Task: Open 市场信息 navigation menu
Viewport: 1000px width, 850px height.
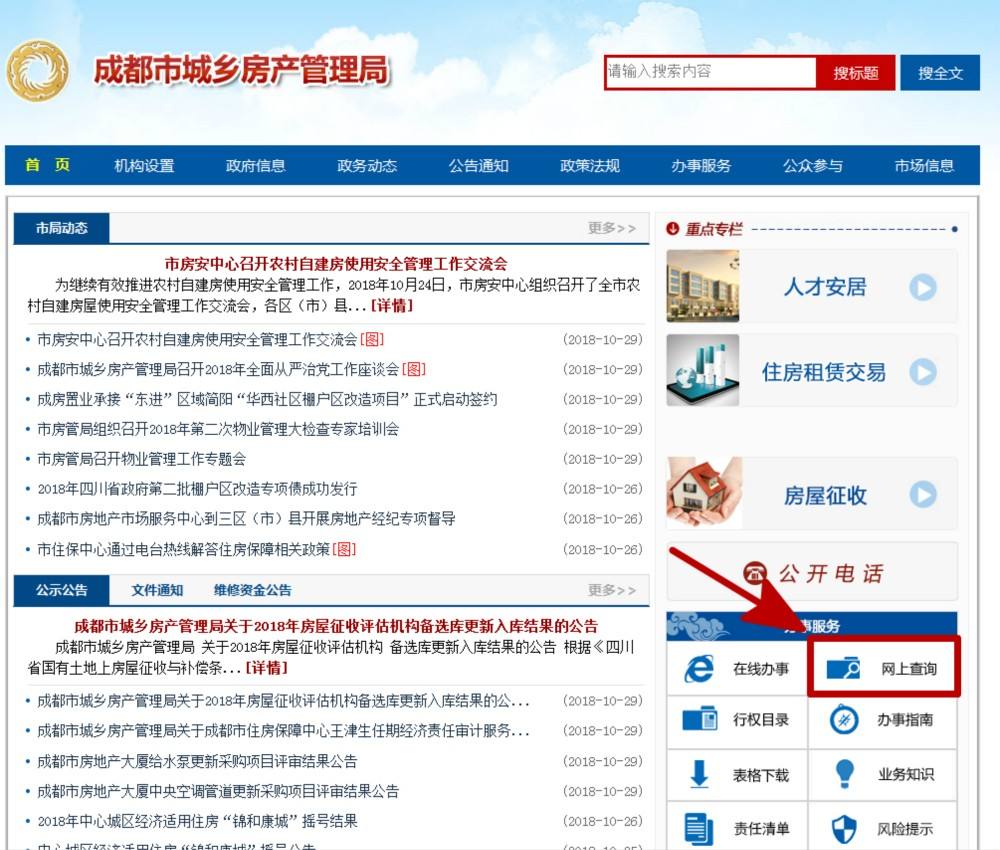Action: coord(924,166)
